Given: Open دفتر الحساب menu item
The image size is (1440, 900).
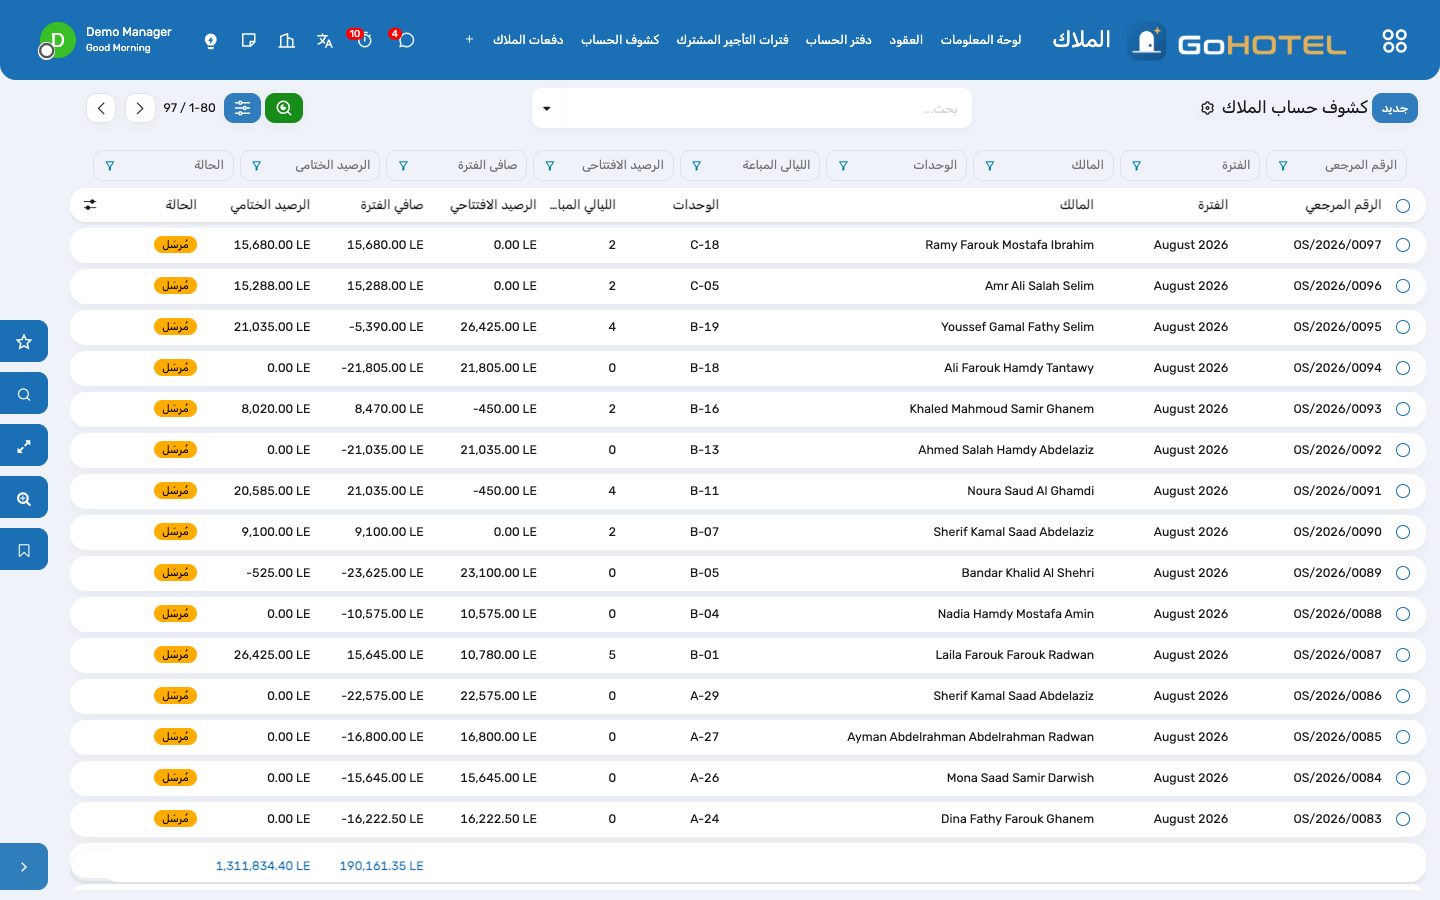Looking at the screenshot, I should (x=838, y=40).
